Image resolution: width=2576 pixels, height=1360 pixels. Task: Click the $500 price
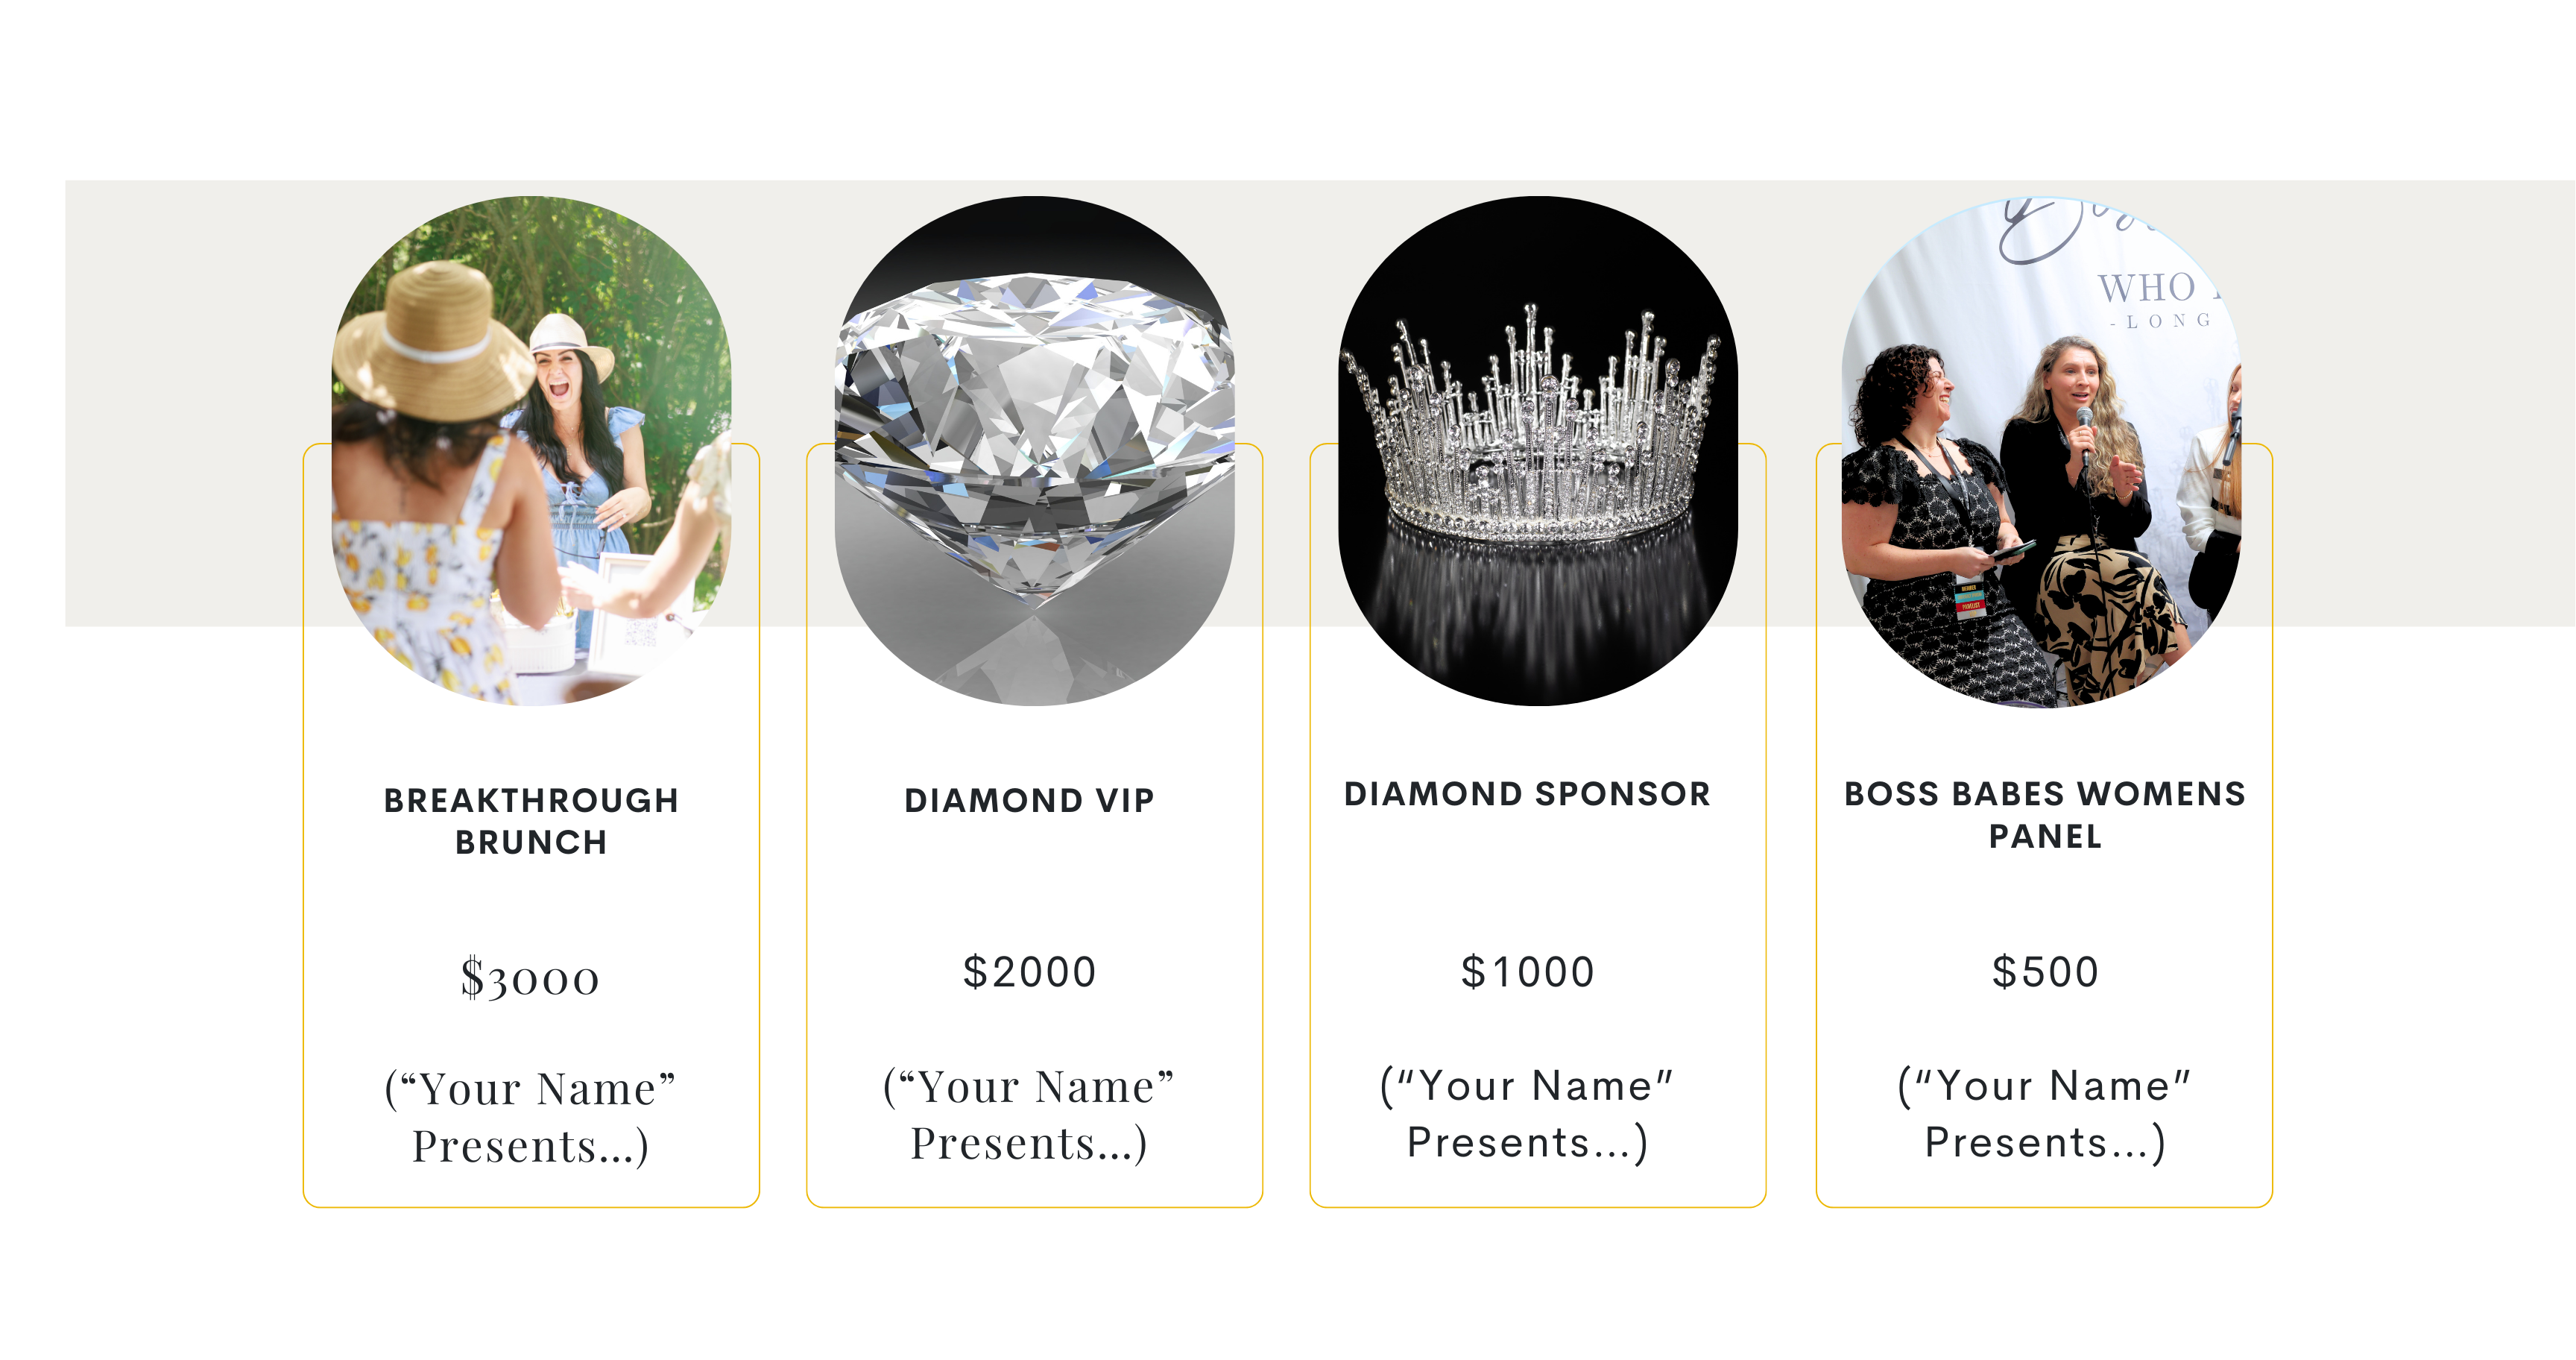tap(2045, 972)
